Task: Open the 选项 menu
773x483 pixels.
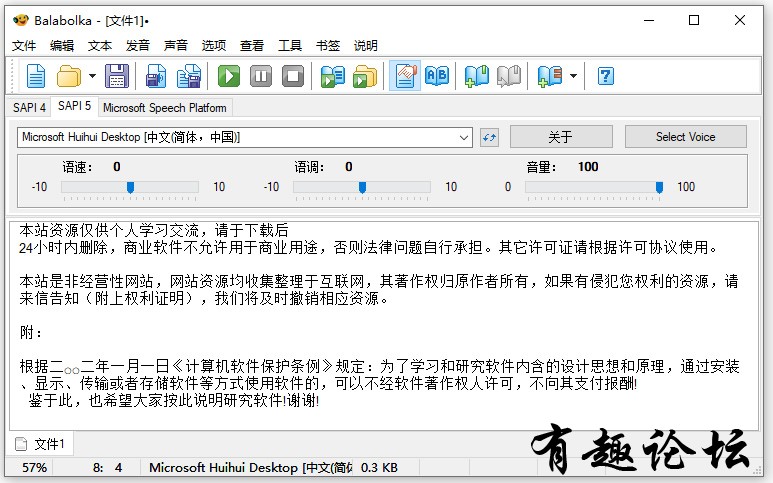Action: pos(213,46)
